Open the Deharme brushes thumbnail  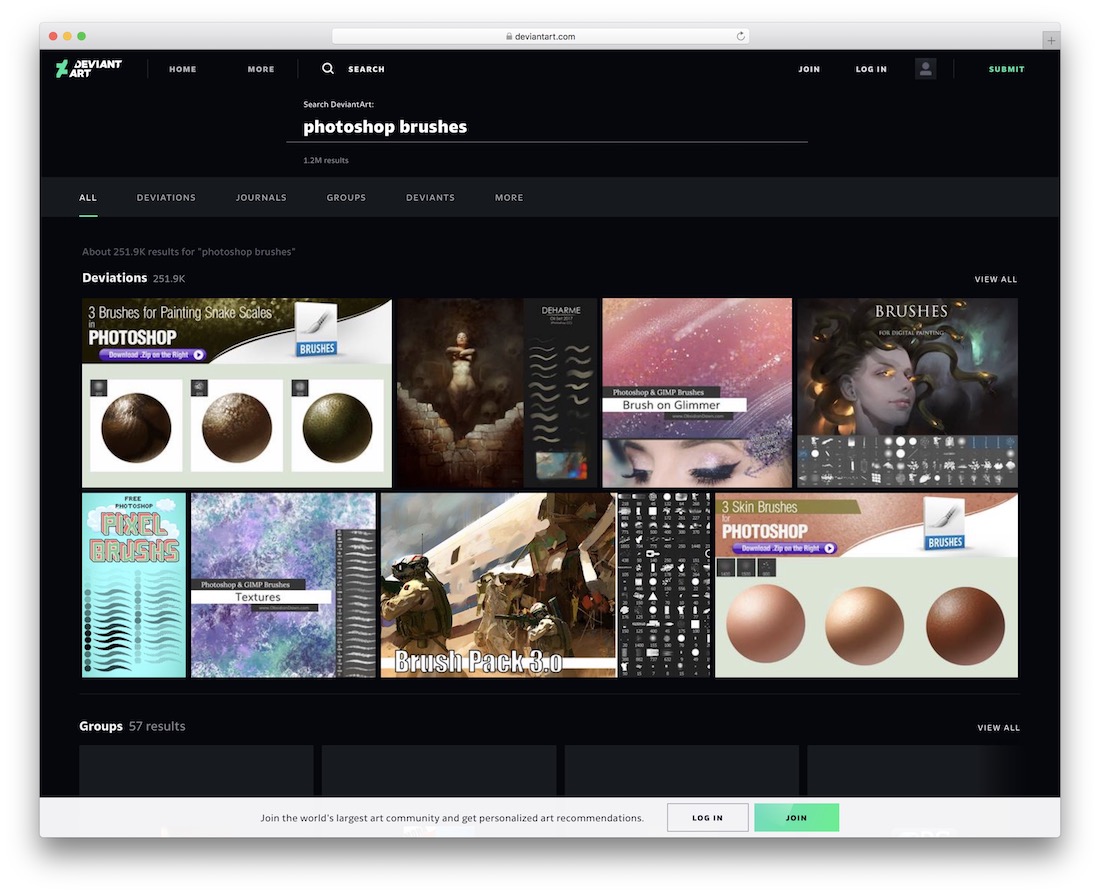click(497, 393)
